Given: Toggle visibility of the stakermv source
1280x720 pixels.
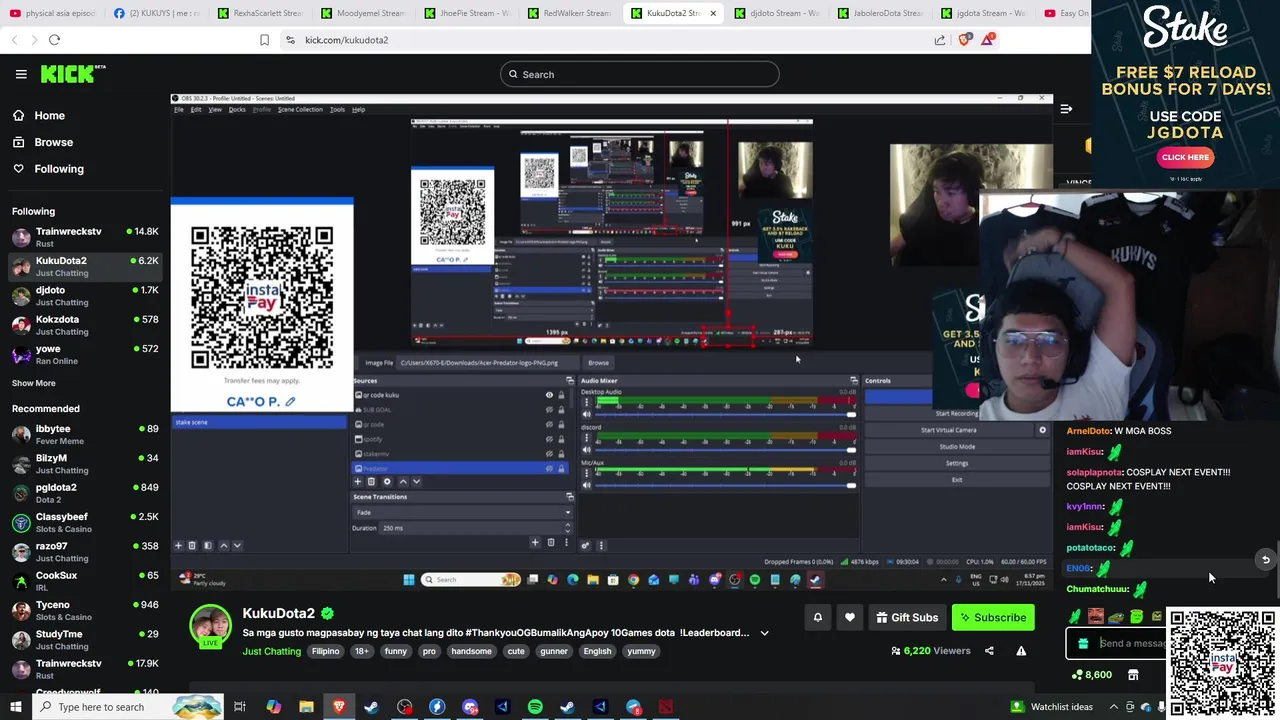Looking at the screenshot, I should (x=549, y=454).
